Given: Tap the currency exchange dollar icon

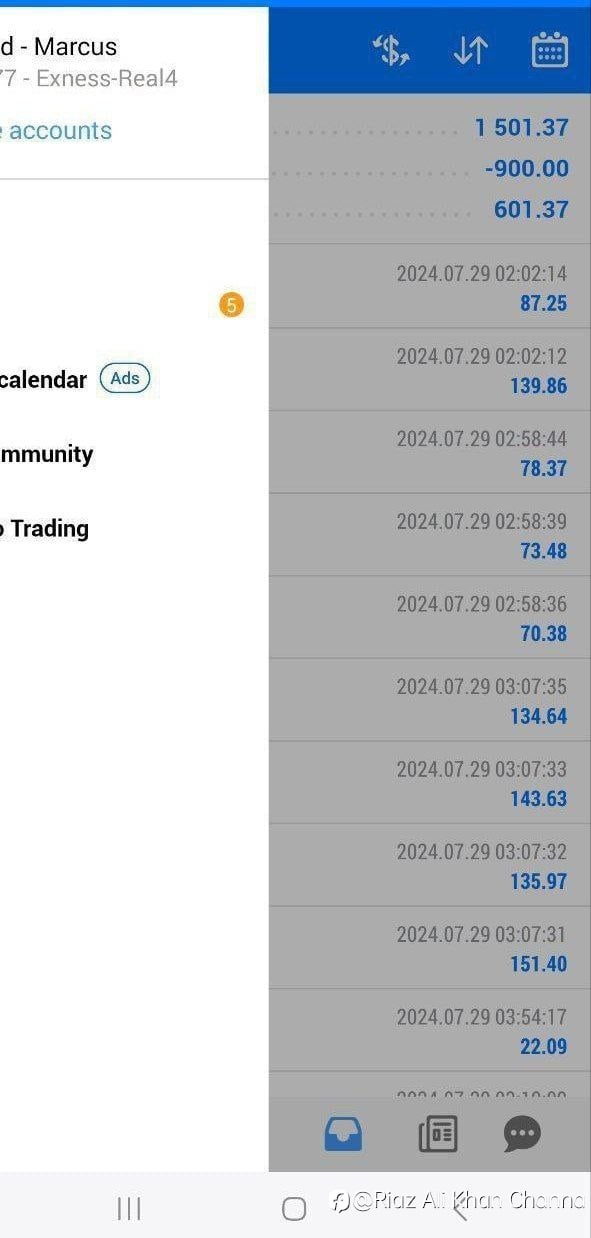Looking at the screenshot, I should (x=391, y=51).
